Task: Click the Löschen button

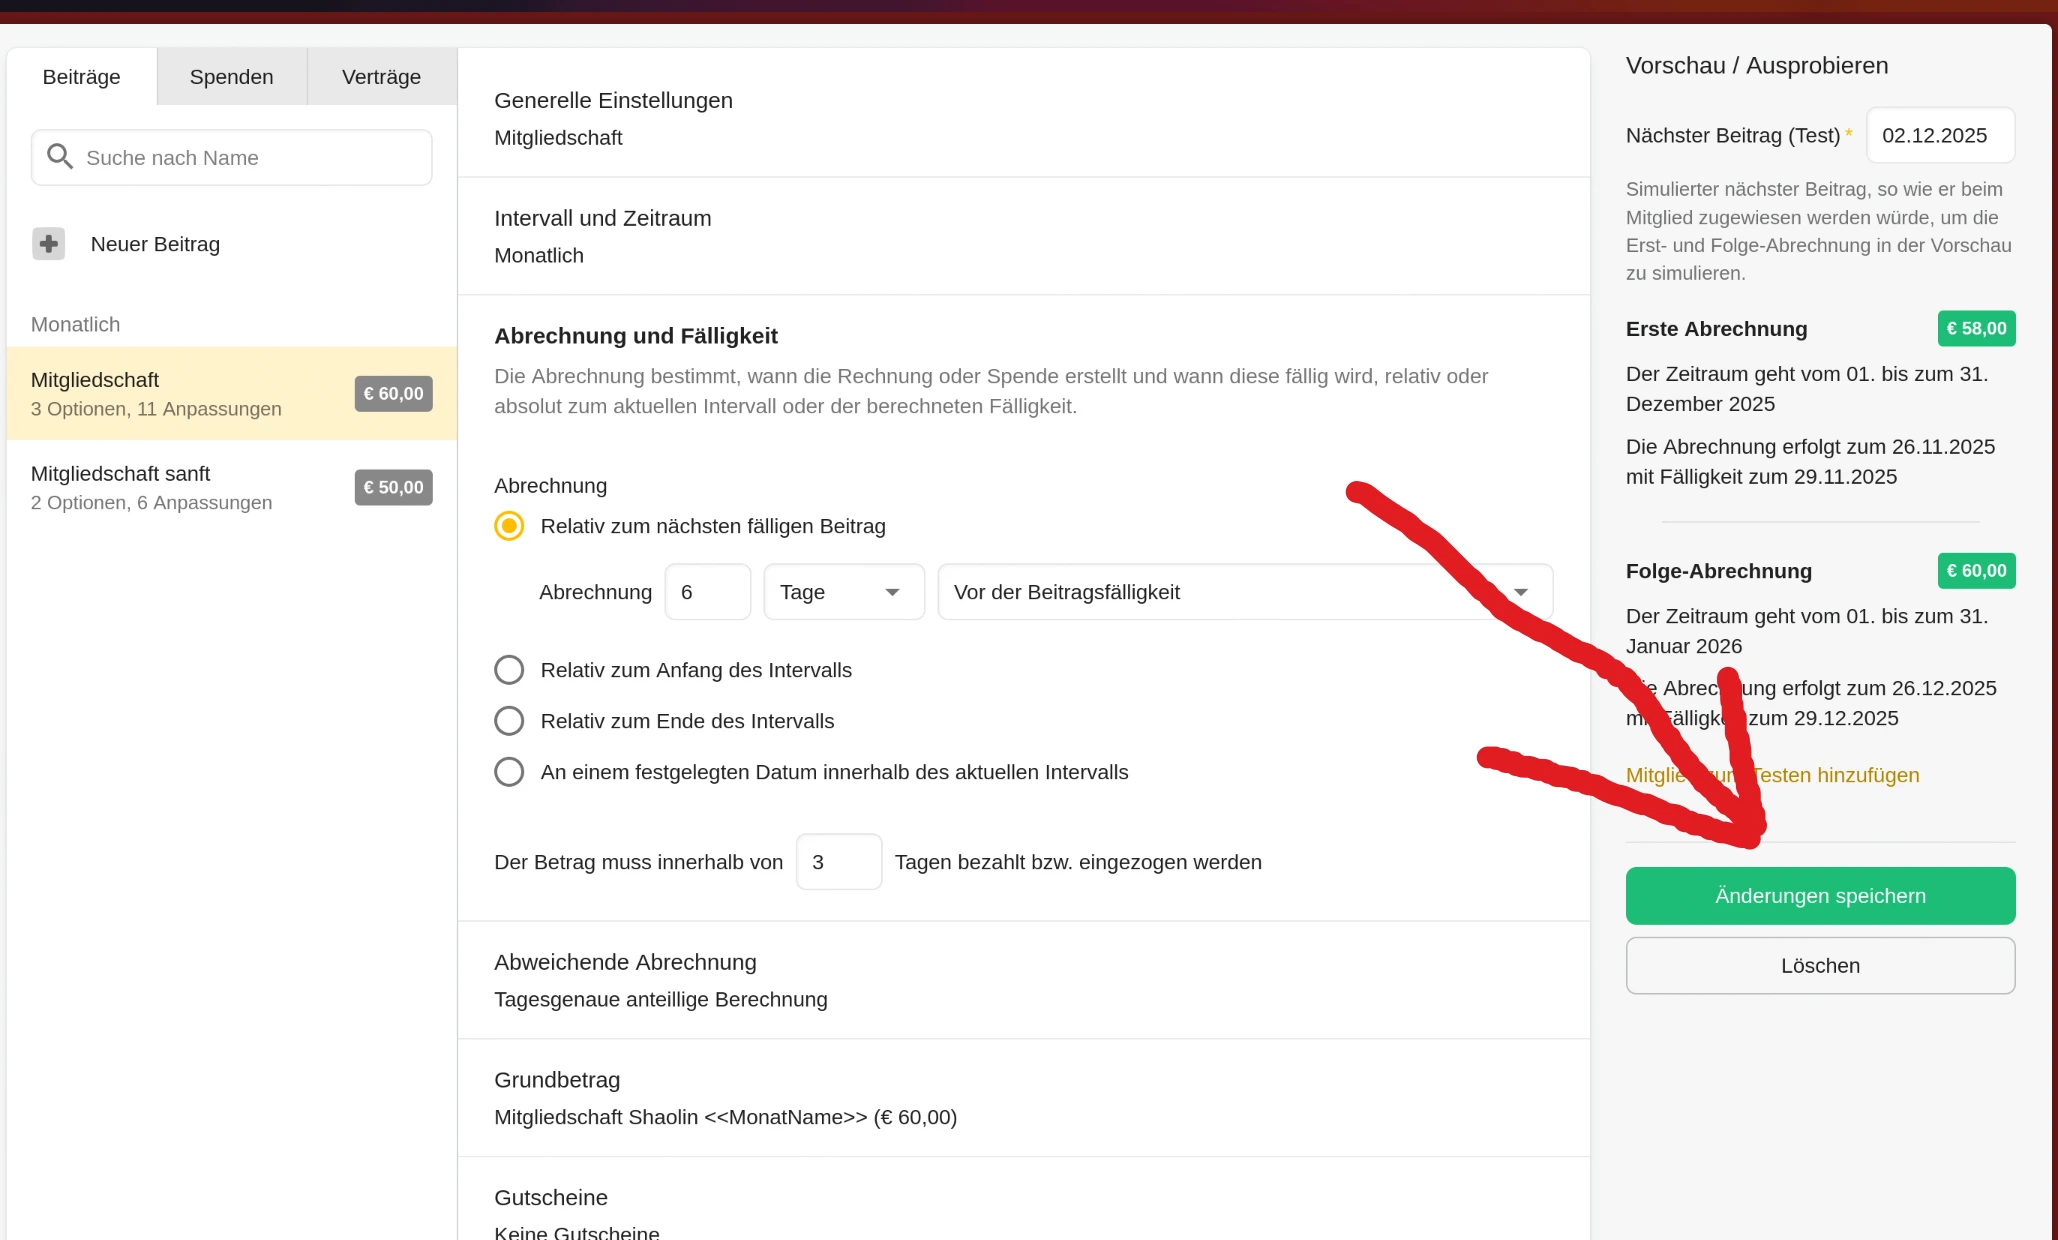Action: click(1819, 966)
